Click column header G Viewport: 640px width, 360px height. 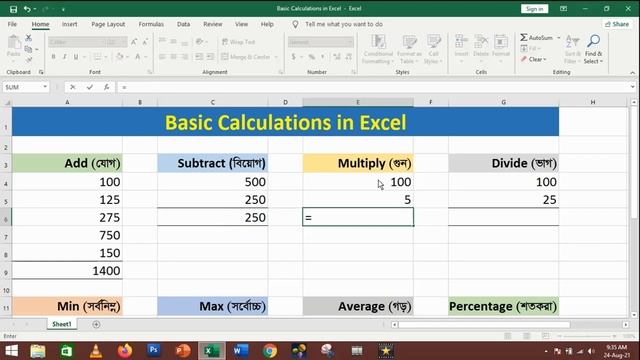(x=504, y=102)
